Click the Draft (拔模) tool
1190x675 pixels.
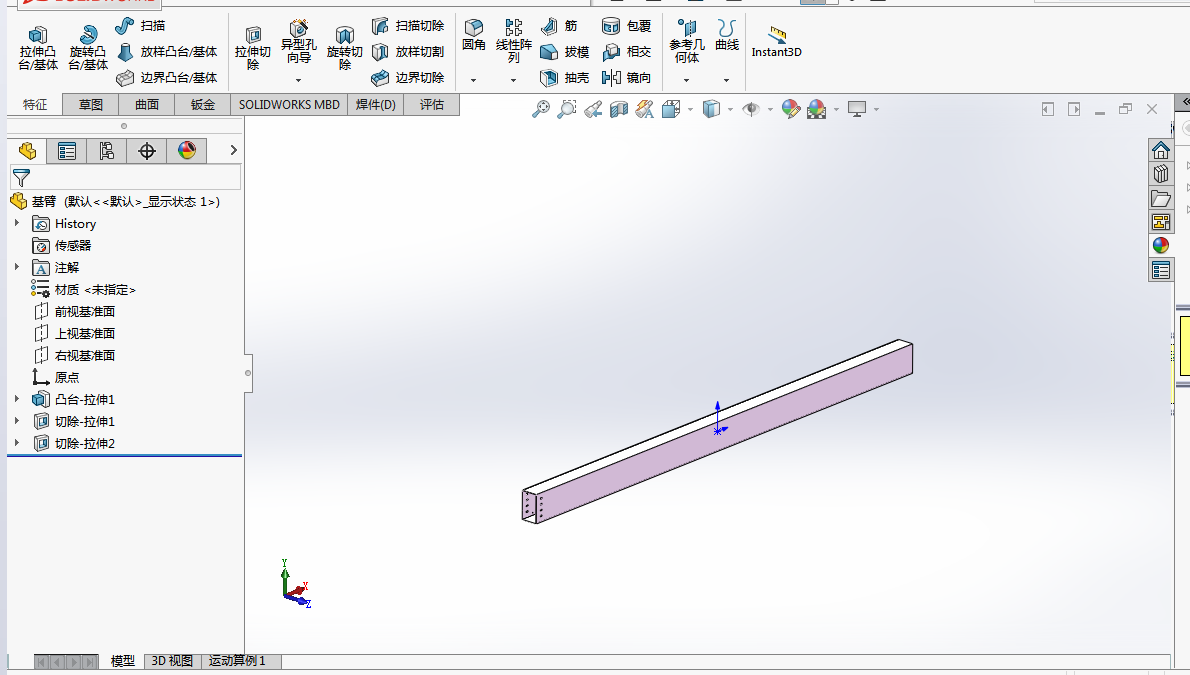(564, 52)
